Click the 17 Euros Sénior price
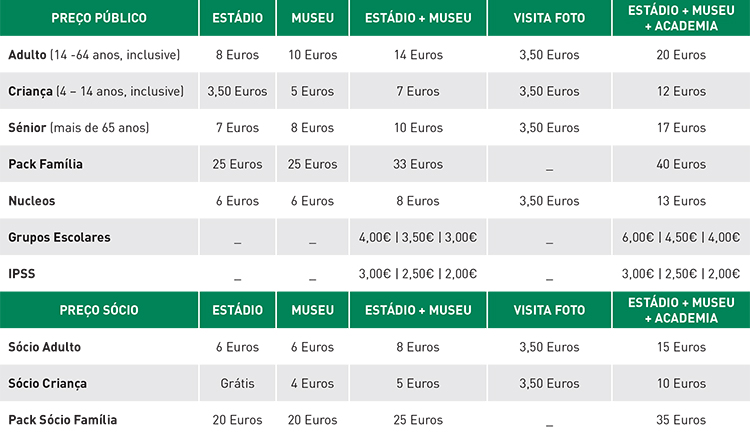This screenshot has height=438, width=750. pyautogui.click(x=681, y=128)
